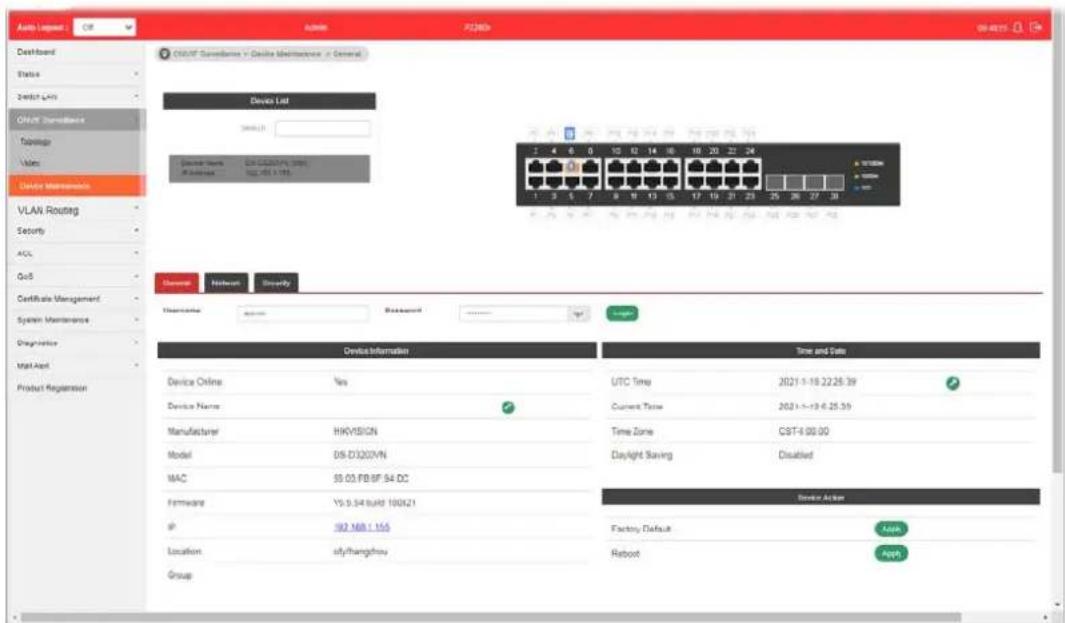The height and width of the screenshot is (623, 1065).
Task: Expand the Mail Alert menu
Action: (x=76, y=366)
